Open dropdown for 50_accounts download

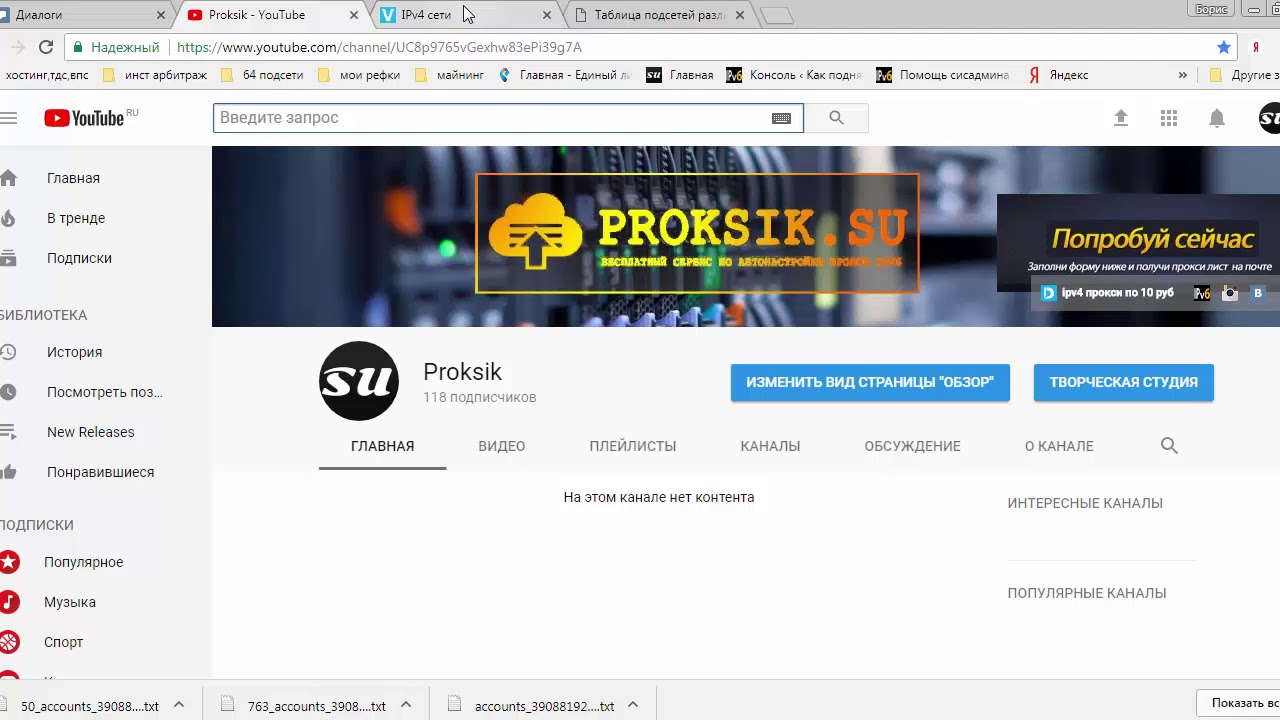[x=179, y=705]
